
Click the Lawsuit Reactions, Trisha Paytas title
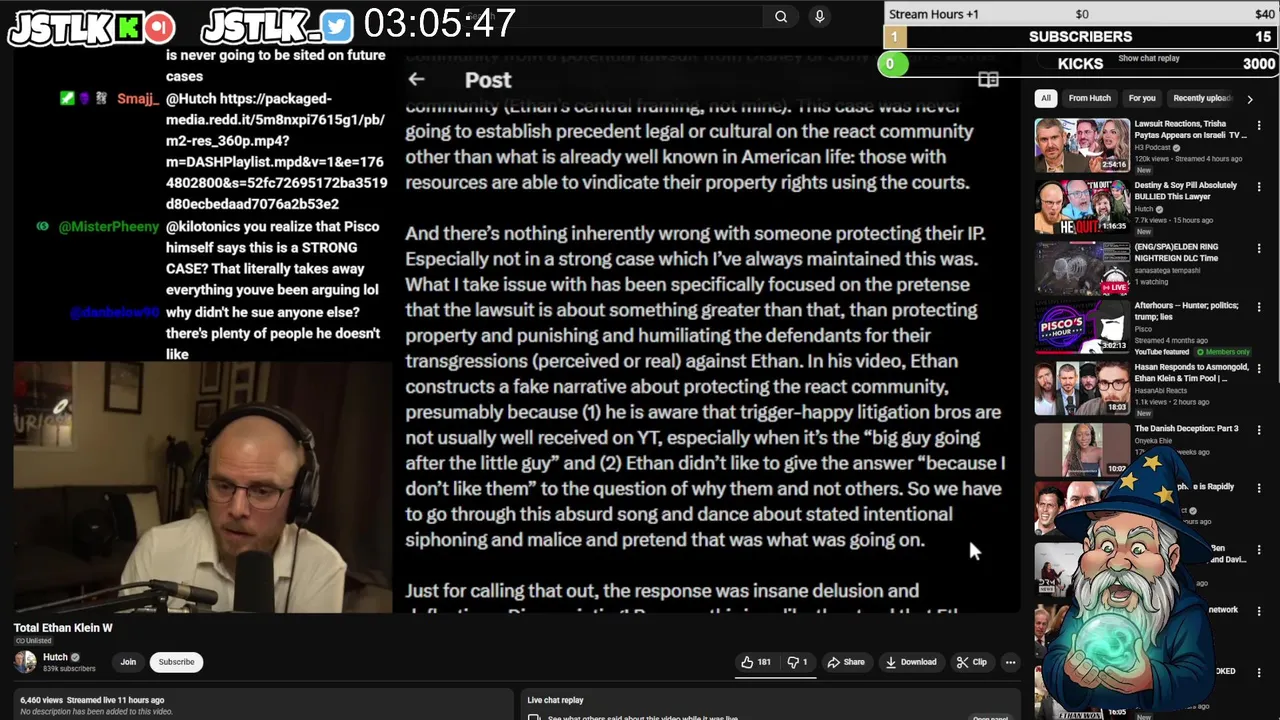coord(1190,129)
